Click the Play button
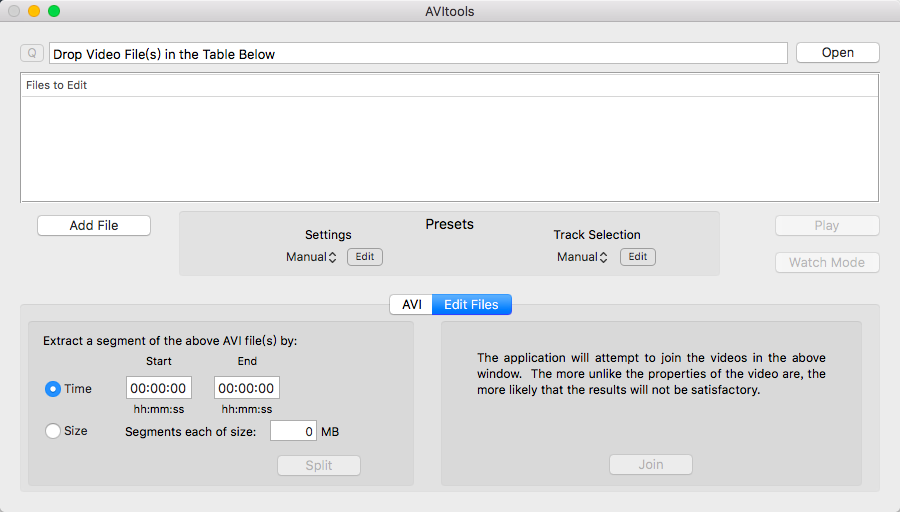Image resolution: width=900 pixels, height=512 pixels. pyautogui.click(x=827, y=226)
